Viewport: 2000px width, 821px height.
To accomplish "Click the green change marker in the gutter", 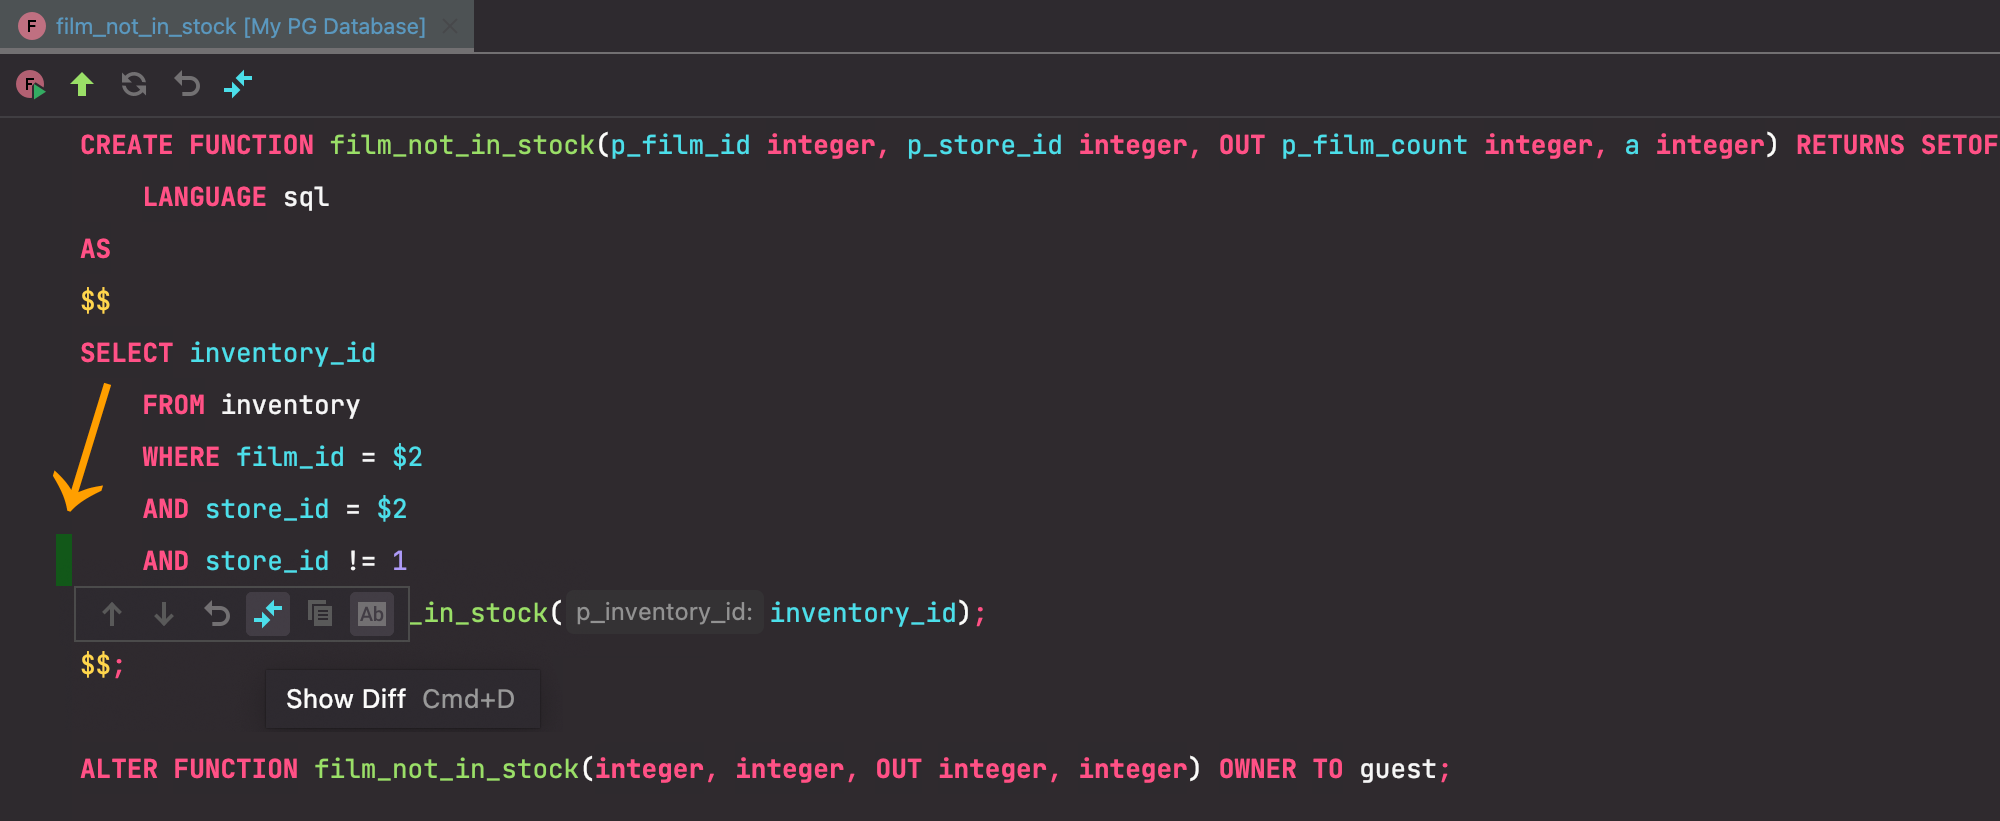I will click(64, 560).
